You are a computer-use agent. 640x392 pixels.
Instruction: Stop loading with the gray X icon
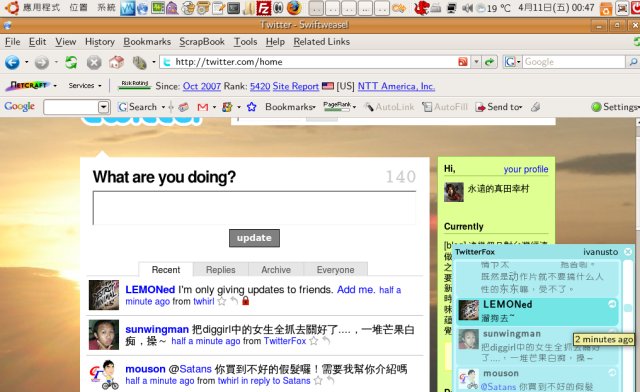click(x=94, y=62)
